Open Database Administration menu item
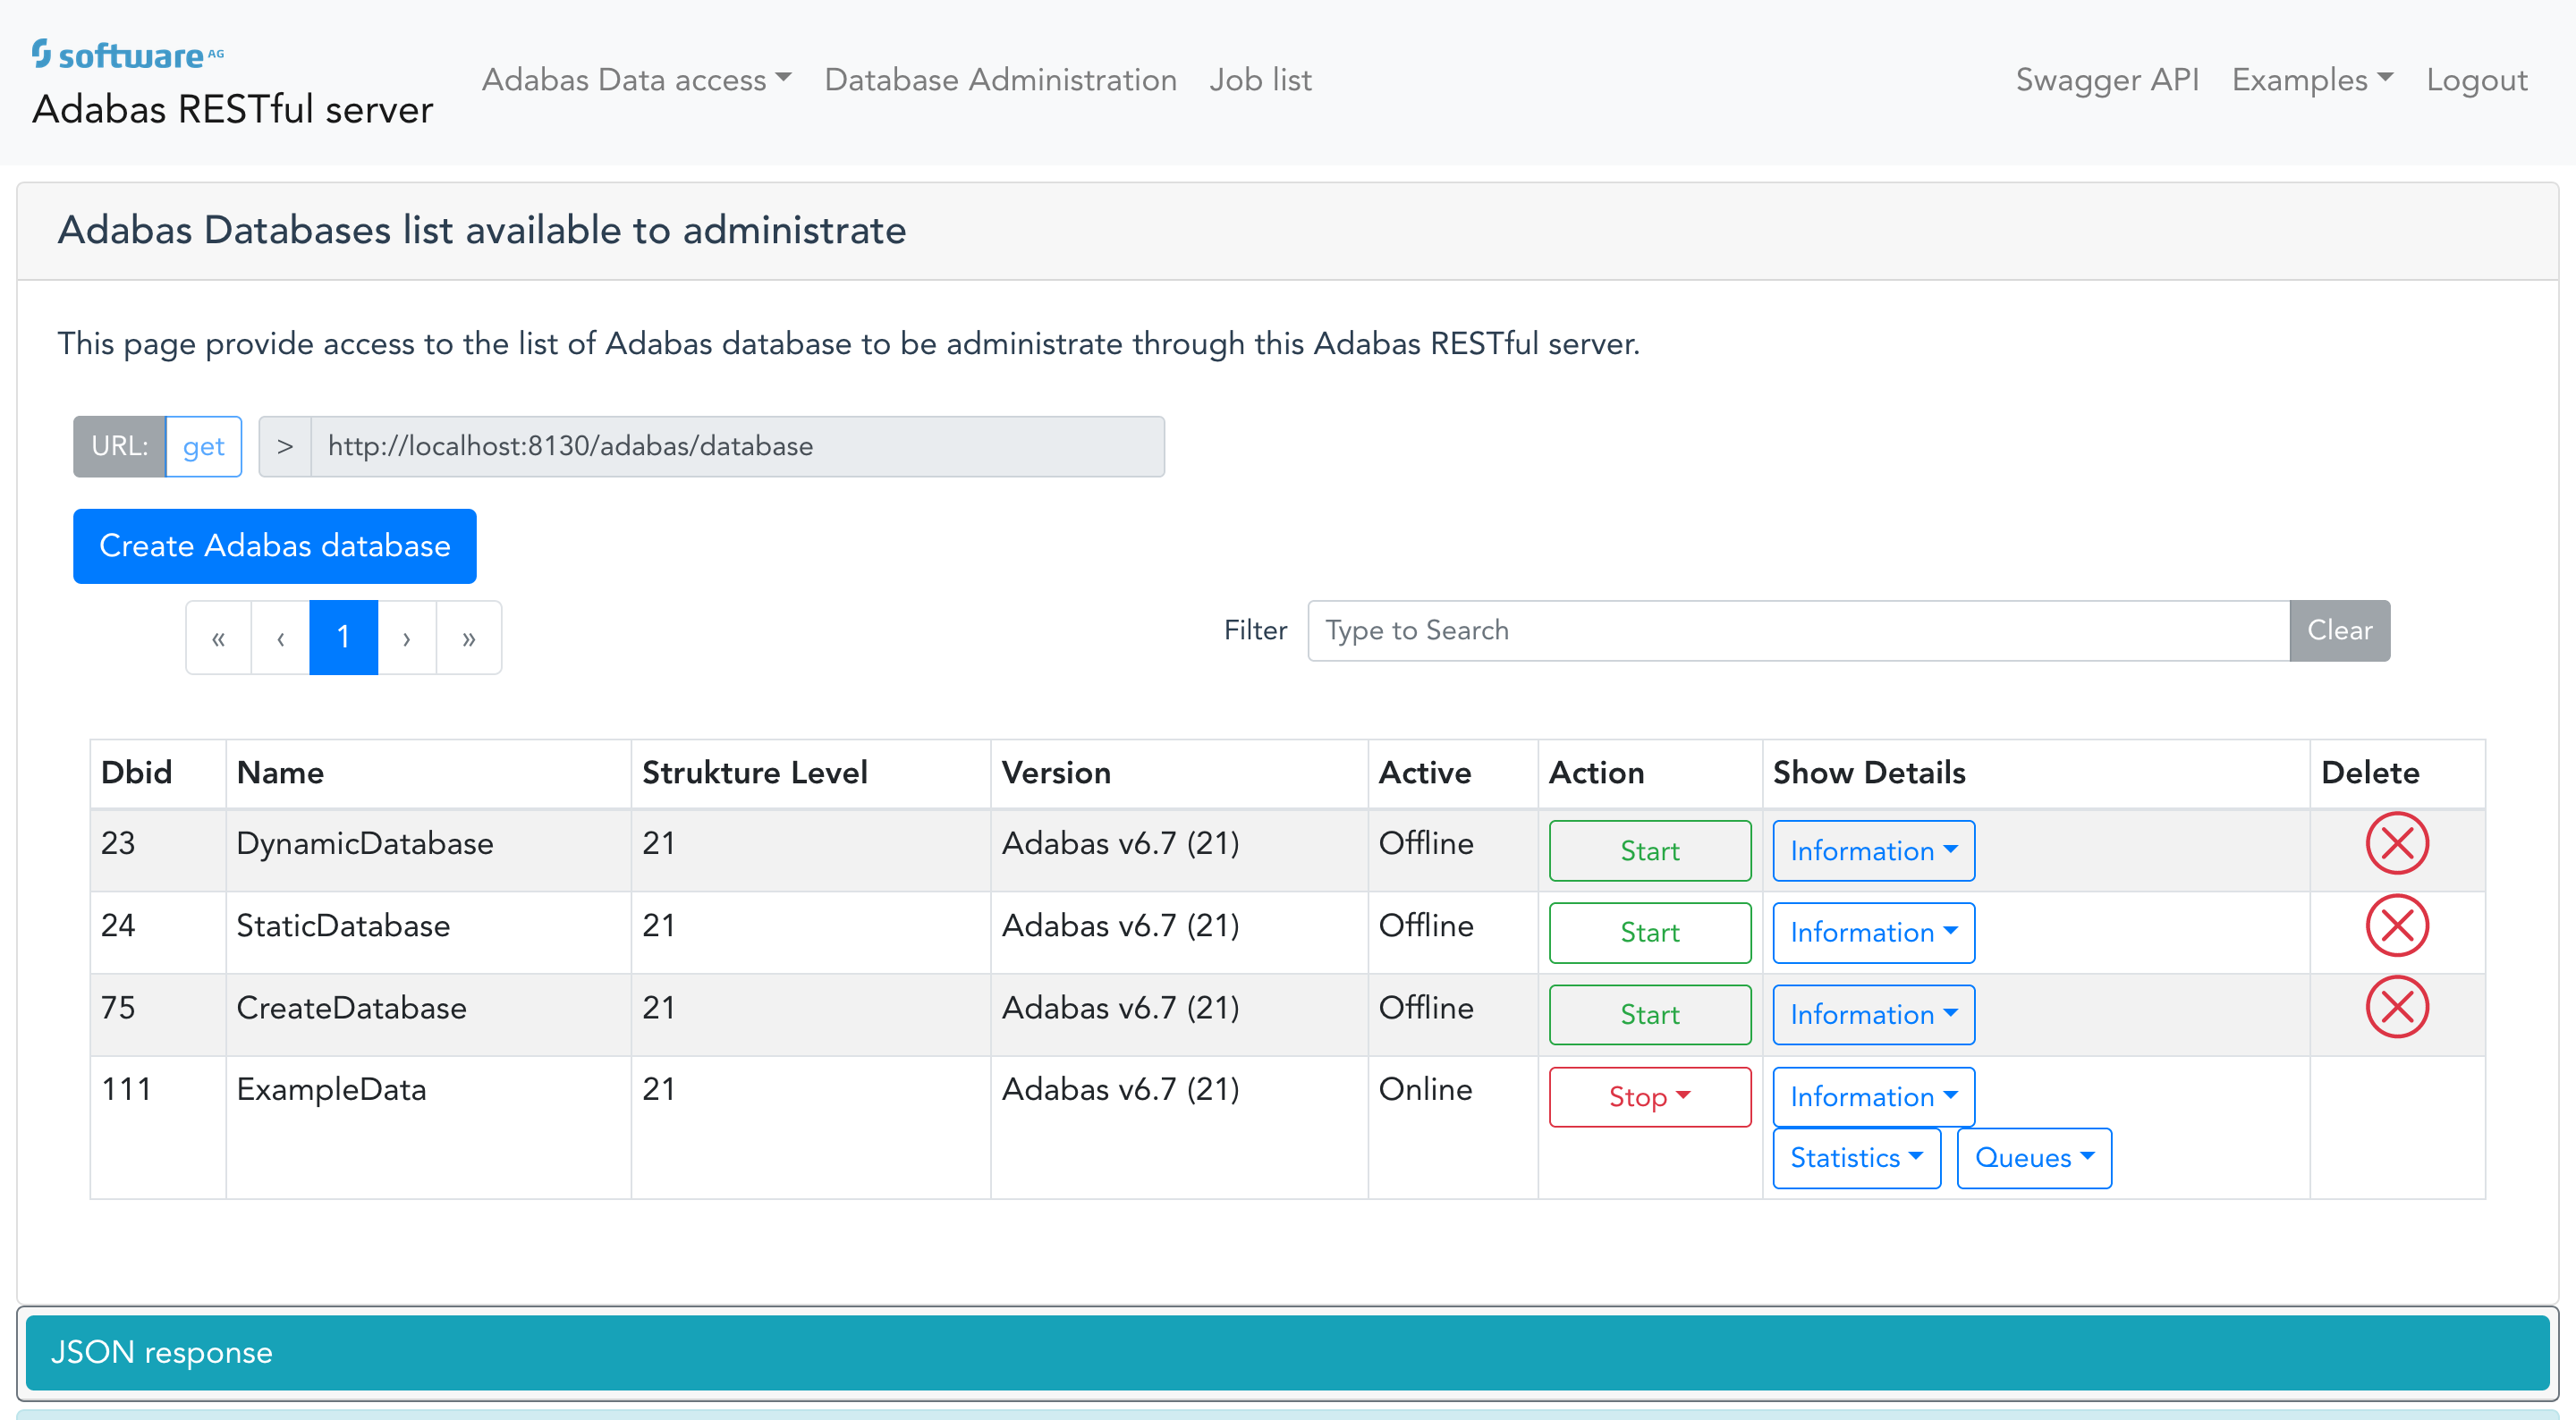The width and height of the screenshot is (2576, 1420). pos(1000,80)
